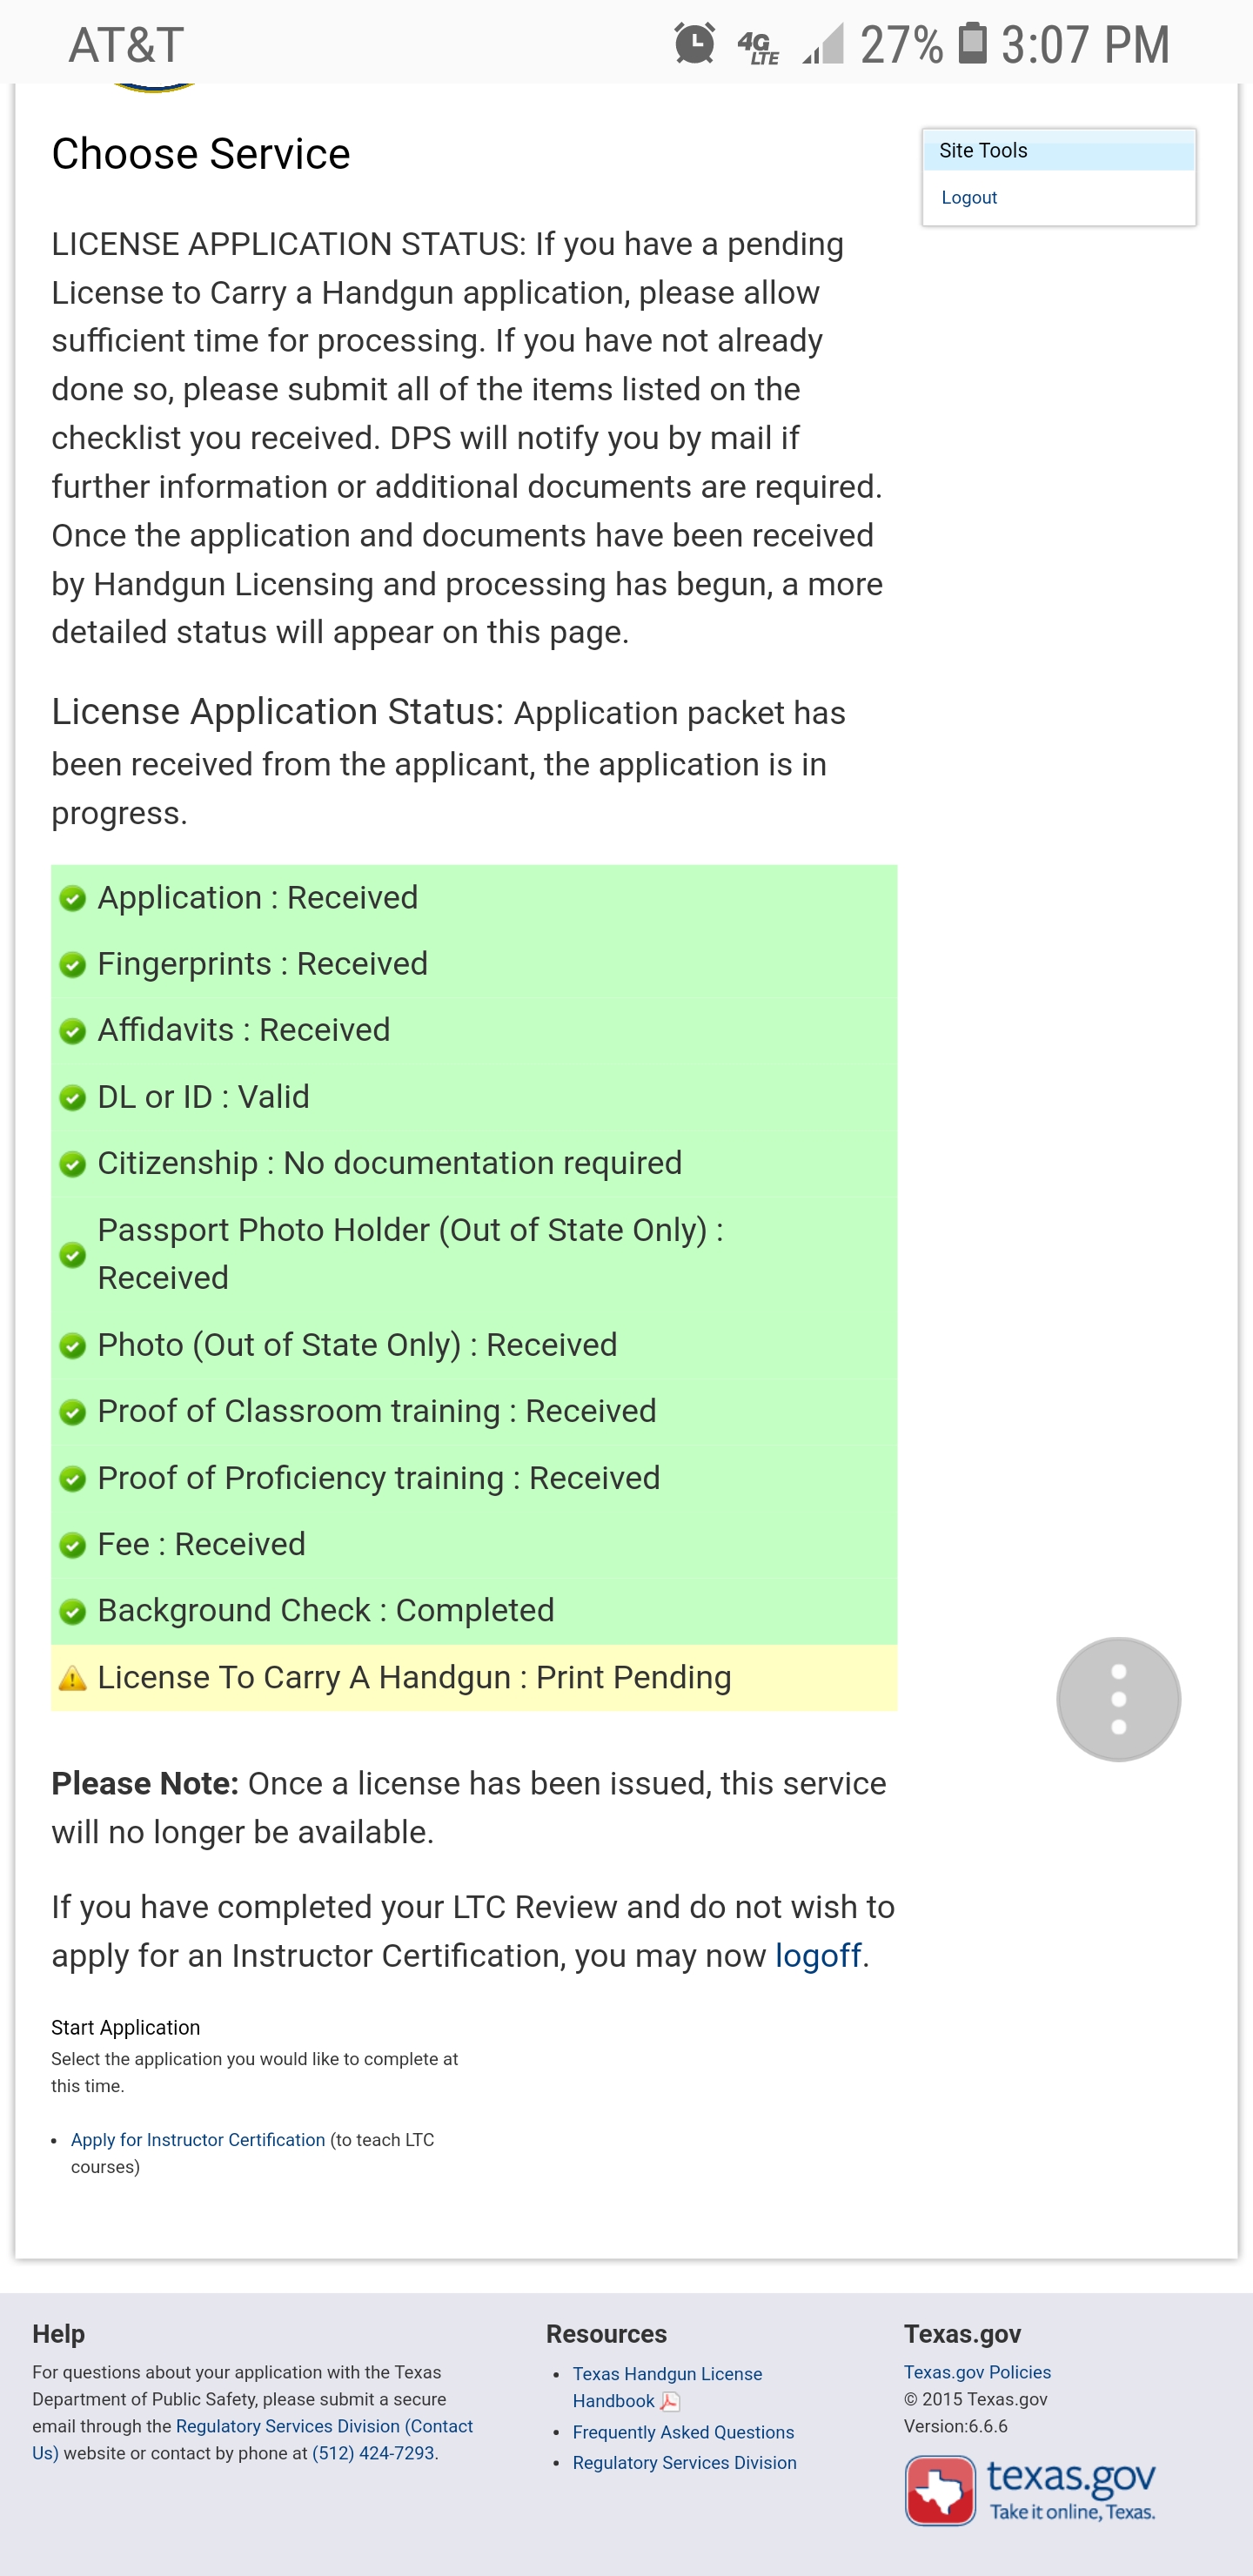Click the yellow warning icon for Print Pending
The image size is (1253, 2576).
pyautogui.click(x=72, y=1678)
